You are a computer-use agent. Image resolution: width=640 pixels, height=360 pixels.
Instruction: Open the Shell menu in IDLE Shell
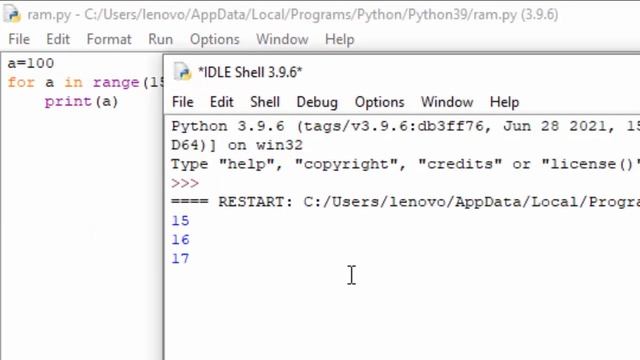(265, 102)
